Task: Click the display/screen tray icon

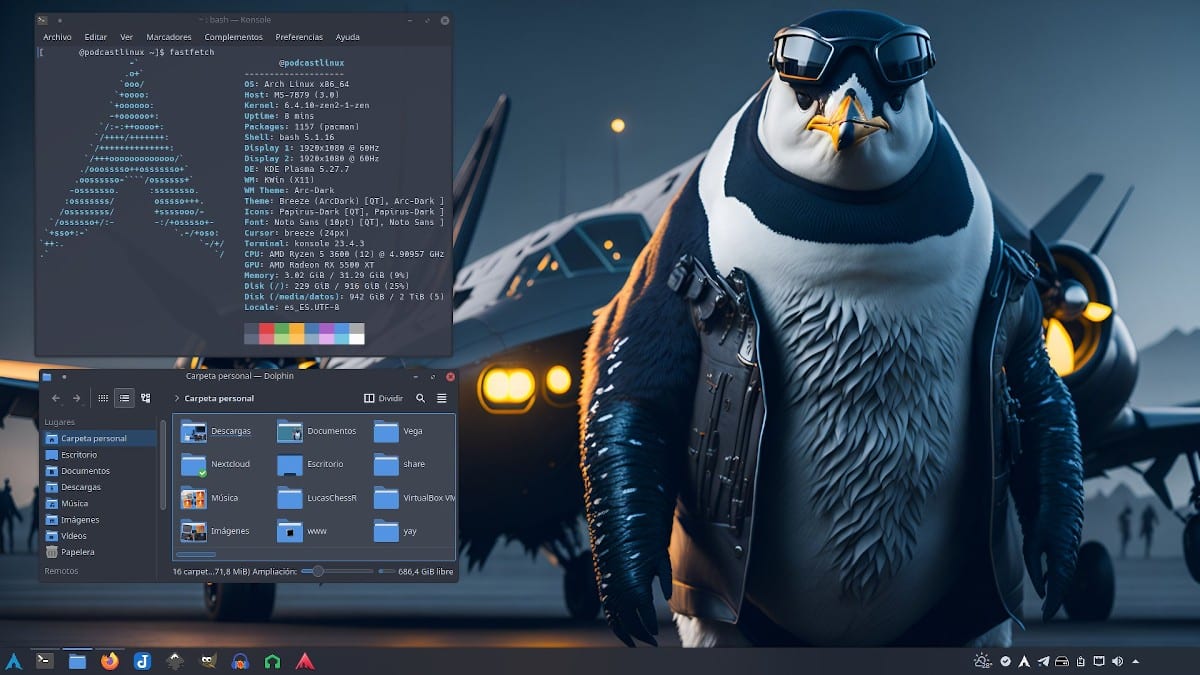Action: pos(1099,661)
